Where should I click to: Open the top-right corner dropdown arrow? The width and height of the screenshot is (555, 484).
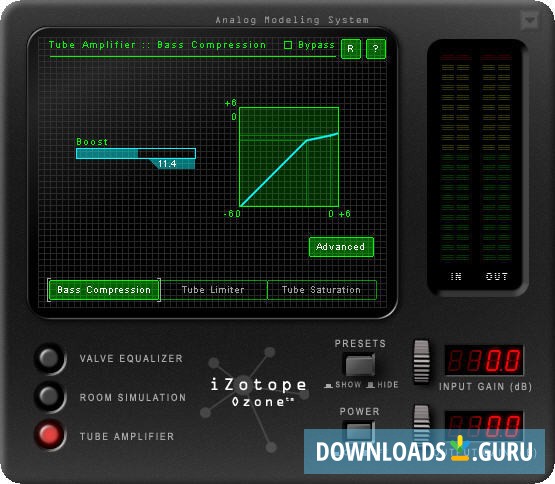pos(530,21)
